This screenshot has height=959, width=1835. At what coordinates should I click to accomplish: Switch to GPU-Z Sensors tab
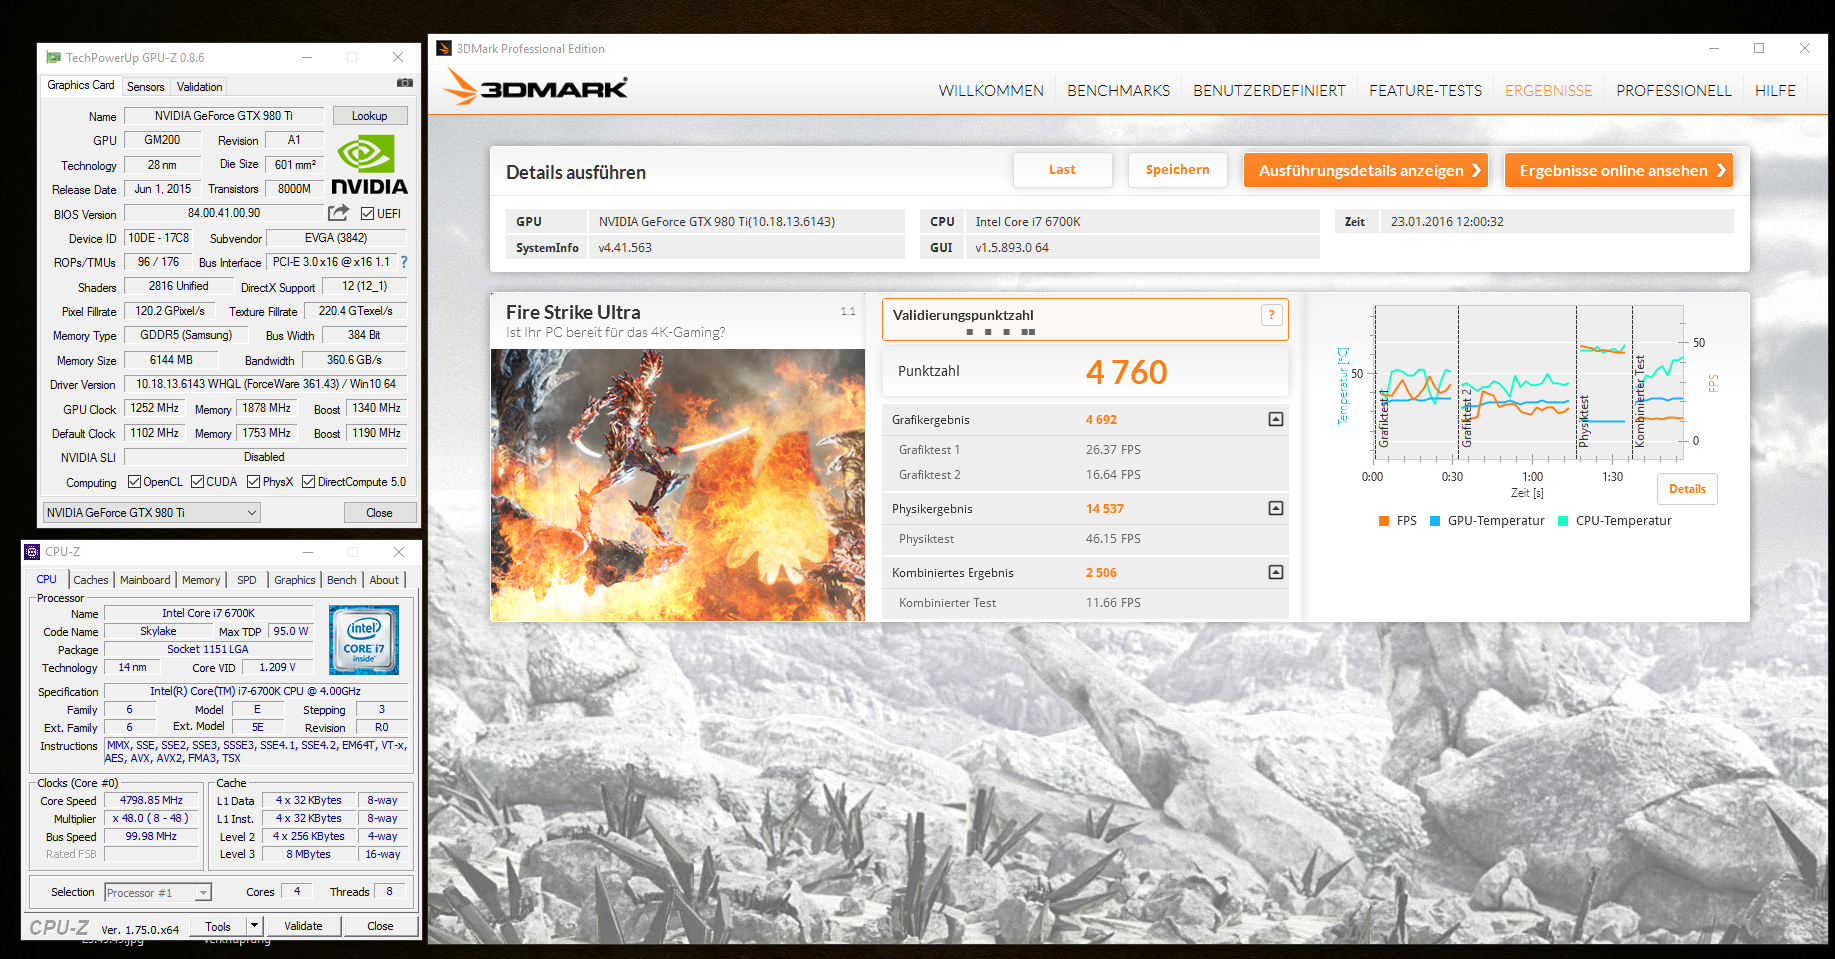click(146, 87)
